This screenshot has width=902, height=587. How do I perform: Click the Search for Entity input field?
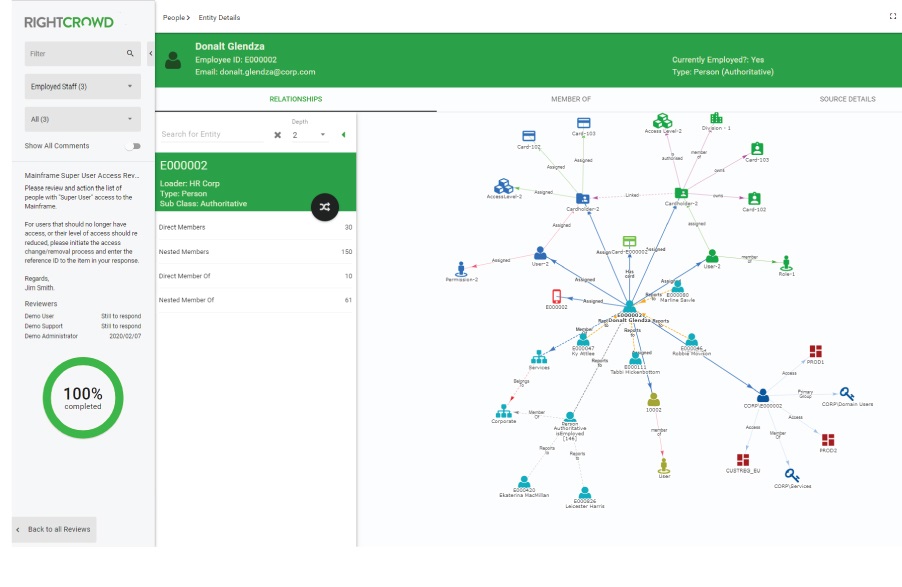pos(205,133)
